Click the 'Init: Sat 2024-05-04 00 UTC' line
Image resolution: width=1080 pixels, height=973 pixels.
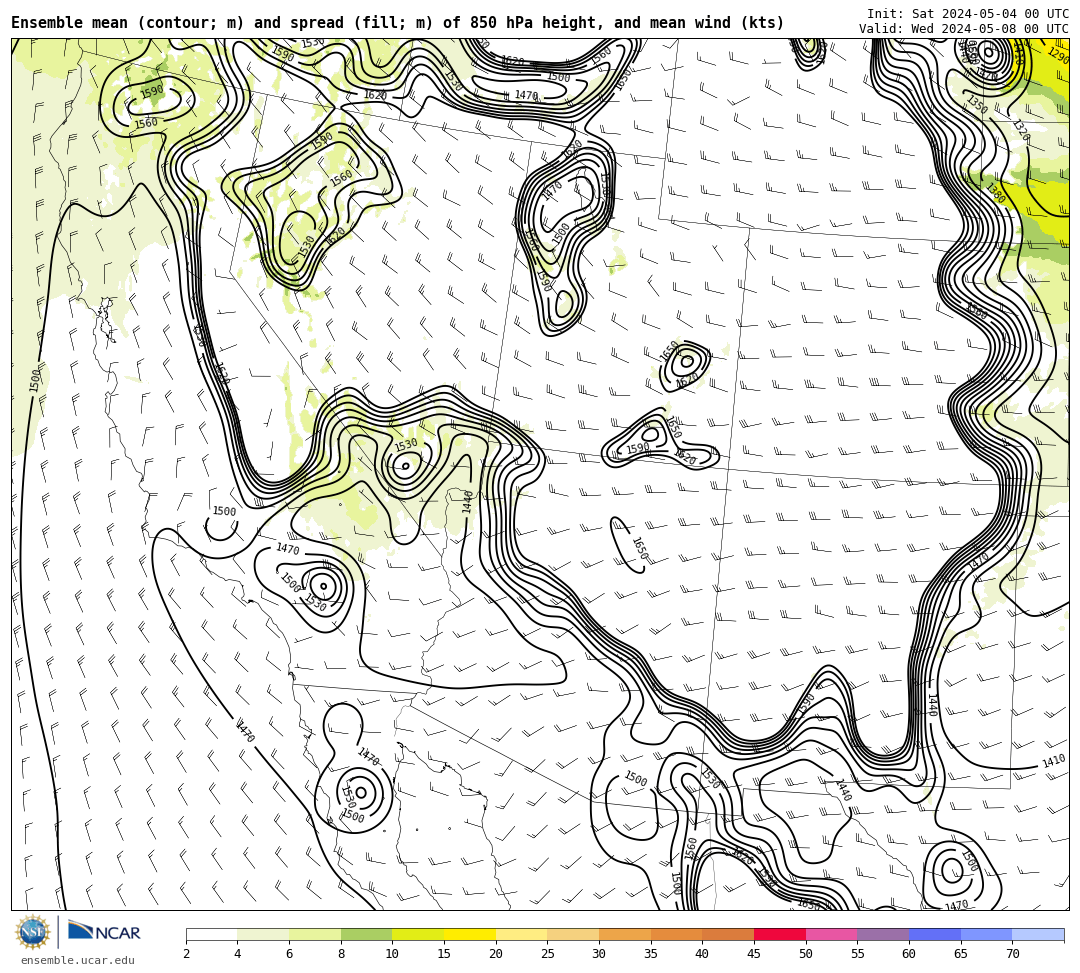(968, 14)
